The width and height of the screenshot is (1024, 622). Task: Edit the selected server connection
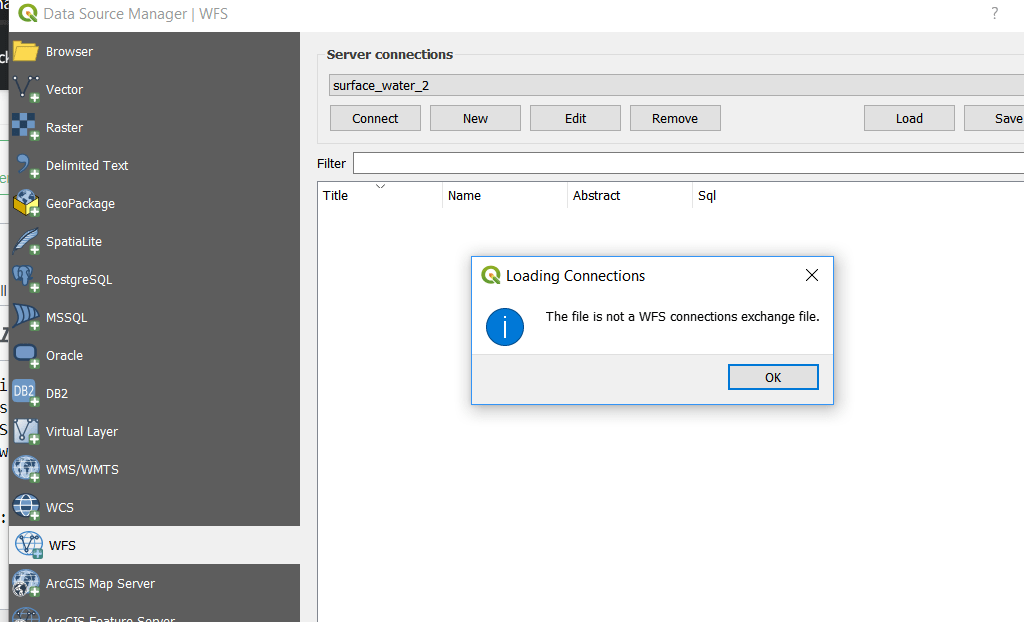(x=575, y=118)
